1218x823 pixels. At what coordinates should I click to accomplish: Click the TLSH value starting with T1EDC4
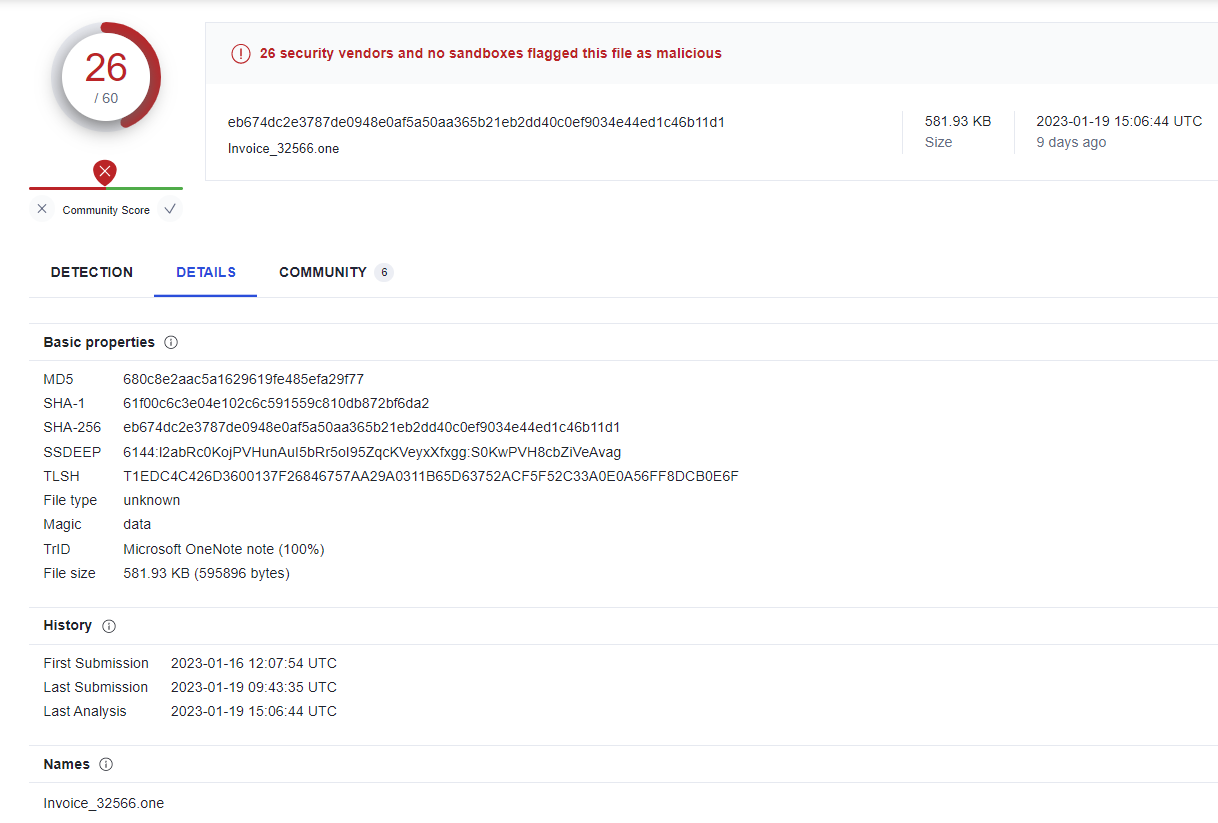(x=431, y=476)
